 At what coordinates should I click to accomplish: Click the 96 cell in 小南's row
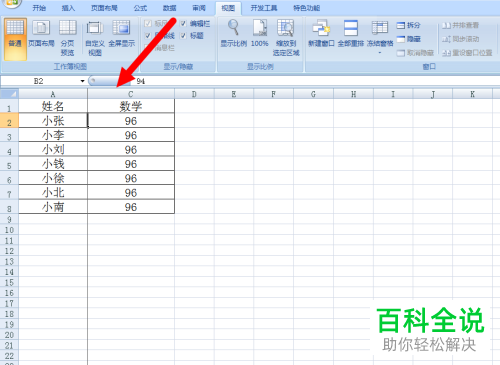pos(131,206)
